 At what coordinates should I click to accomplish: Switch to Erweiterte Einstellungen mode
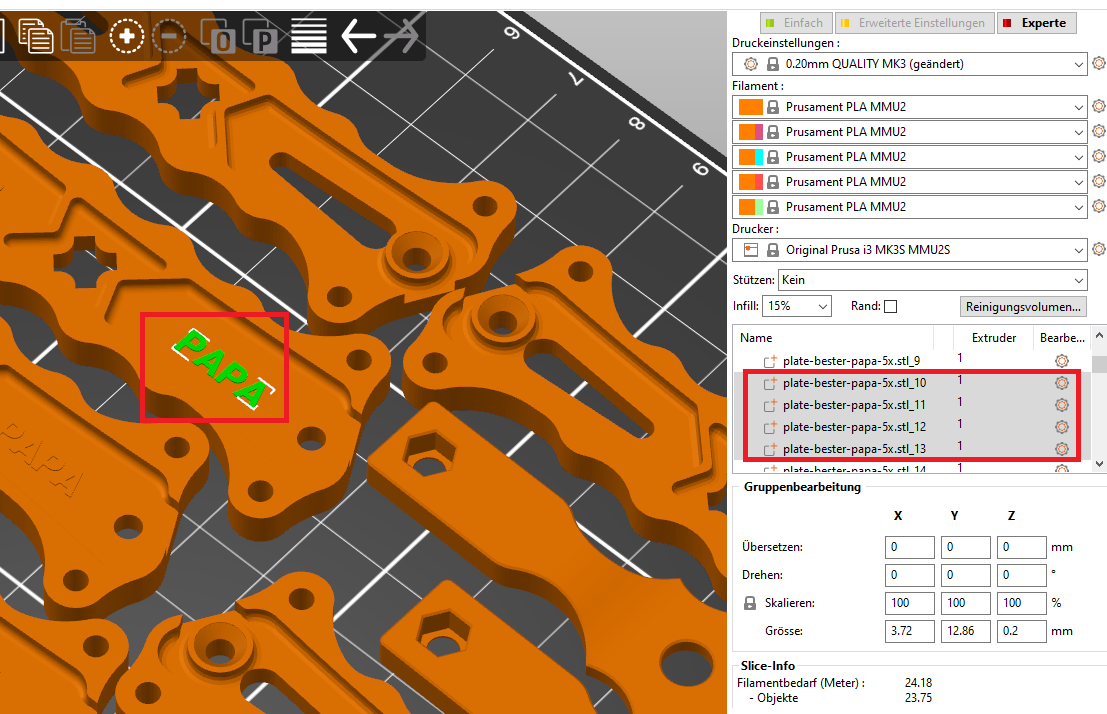914,23
